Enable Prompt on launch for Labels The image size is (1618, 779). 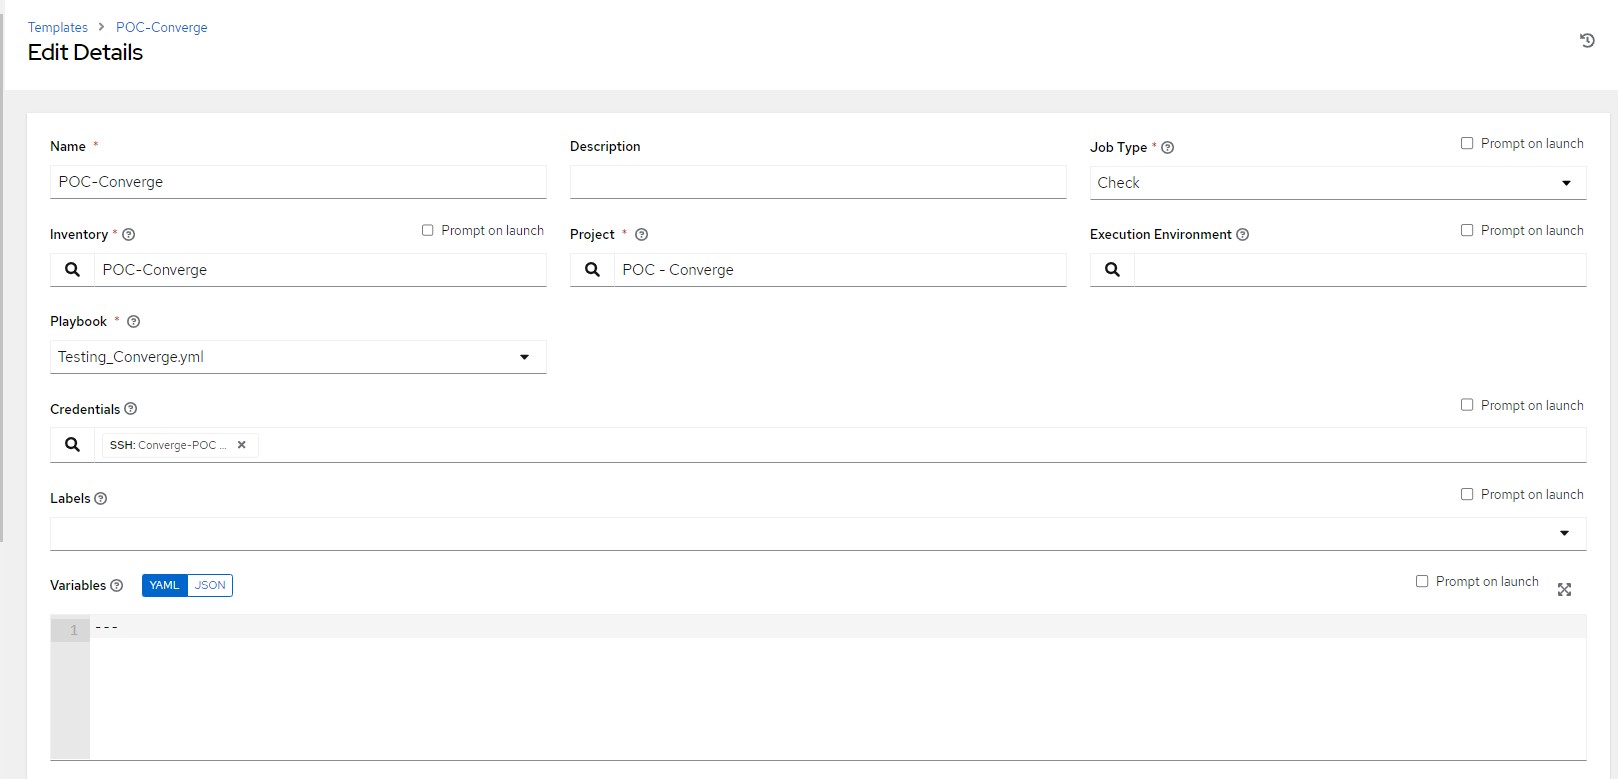[x=1467, y=494]
